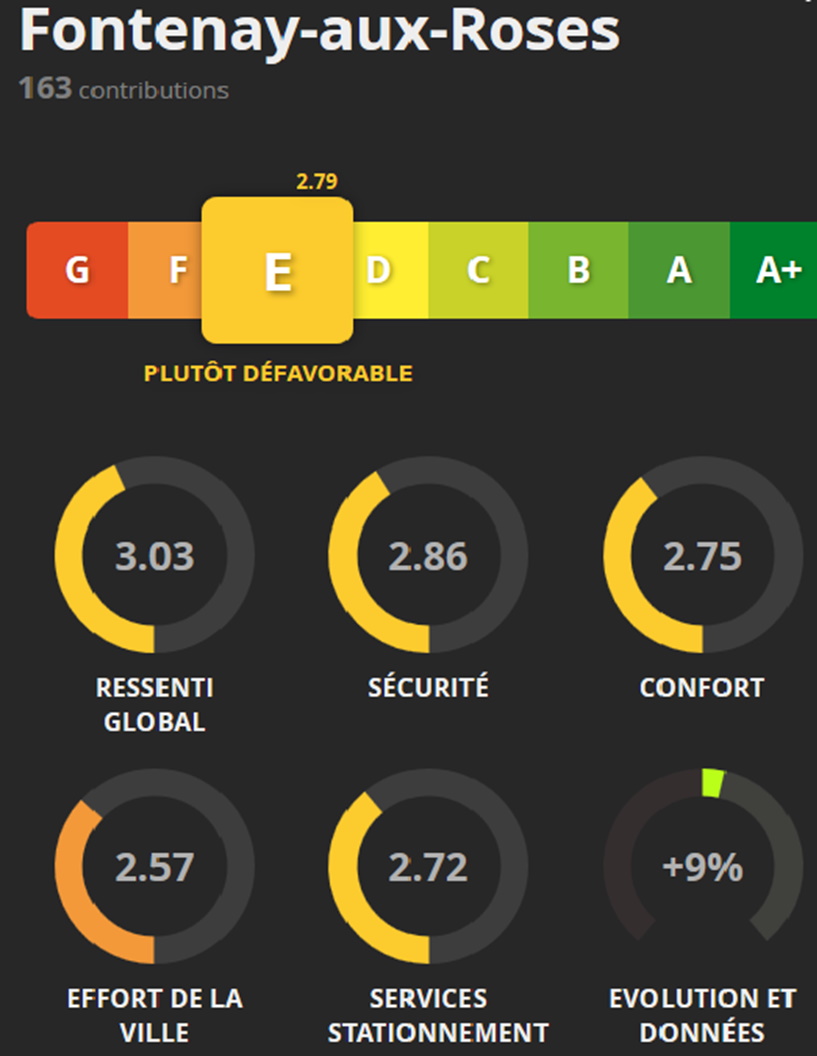Click the 163 contributions text
The width and height of the screenshot is (817, 1056).
[124, 89]
